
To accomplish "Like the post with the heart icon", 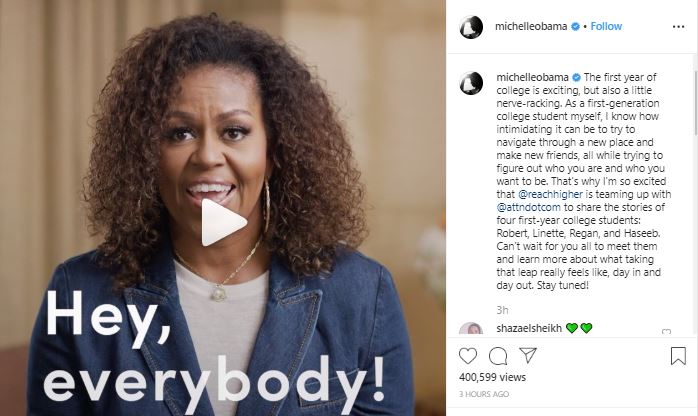I will (468, 356).
